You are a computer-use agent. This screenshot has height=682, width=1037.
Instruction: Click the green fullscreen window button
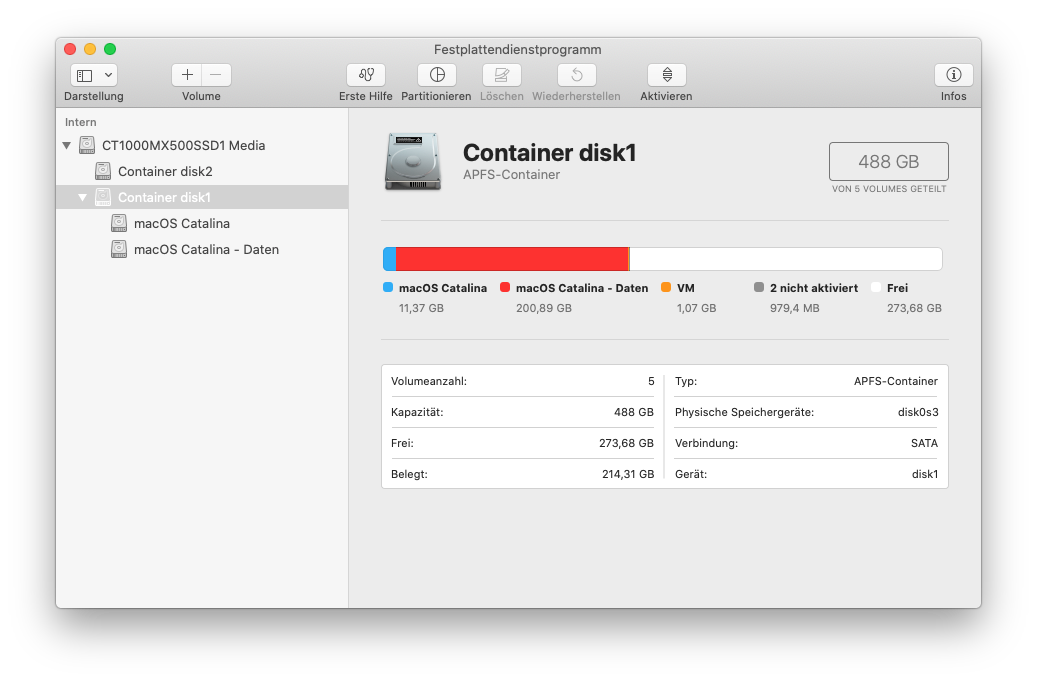[x=110, y=49]
